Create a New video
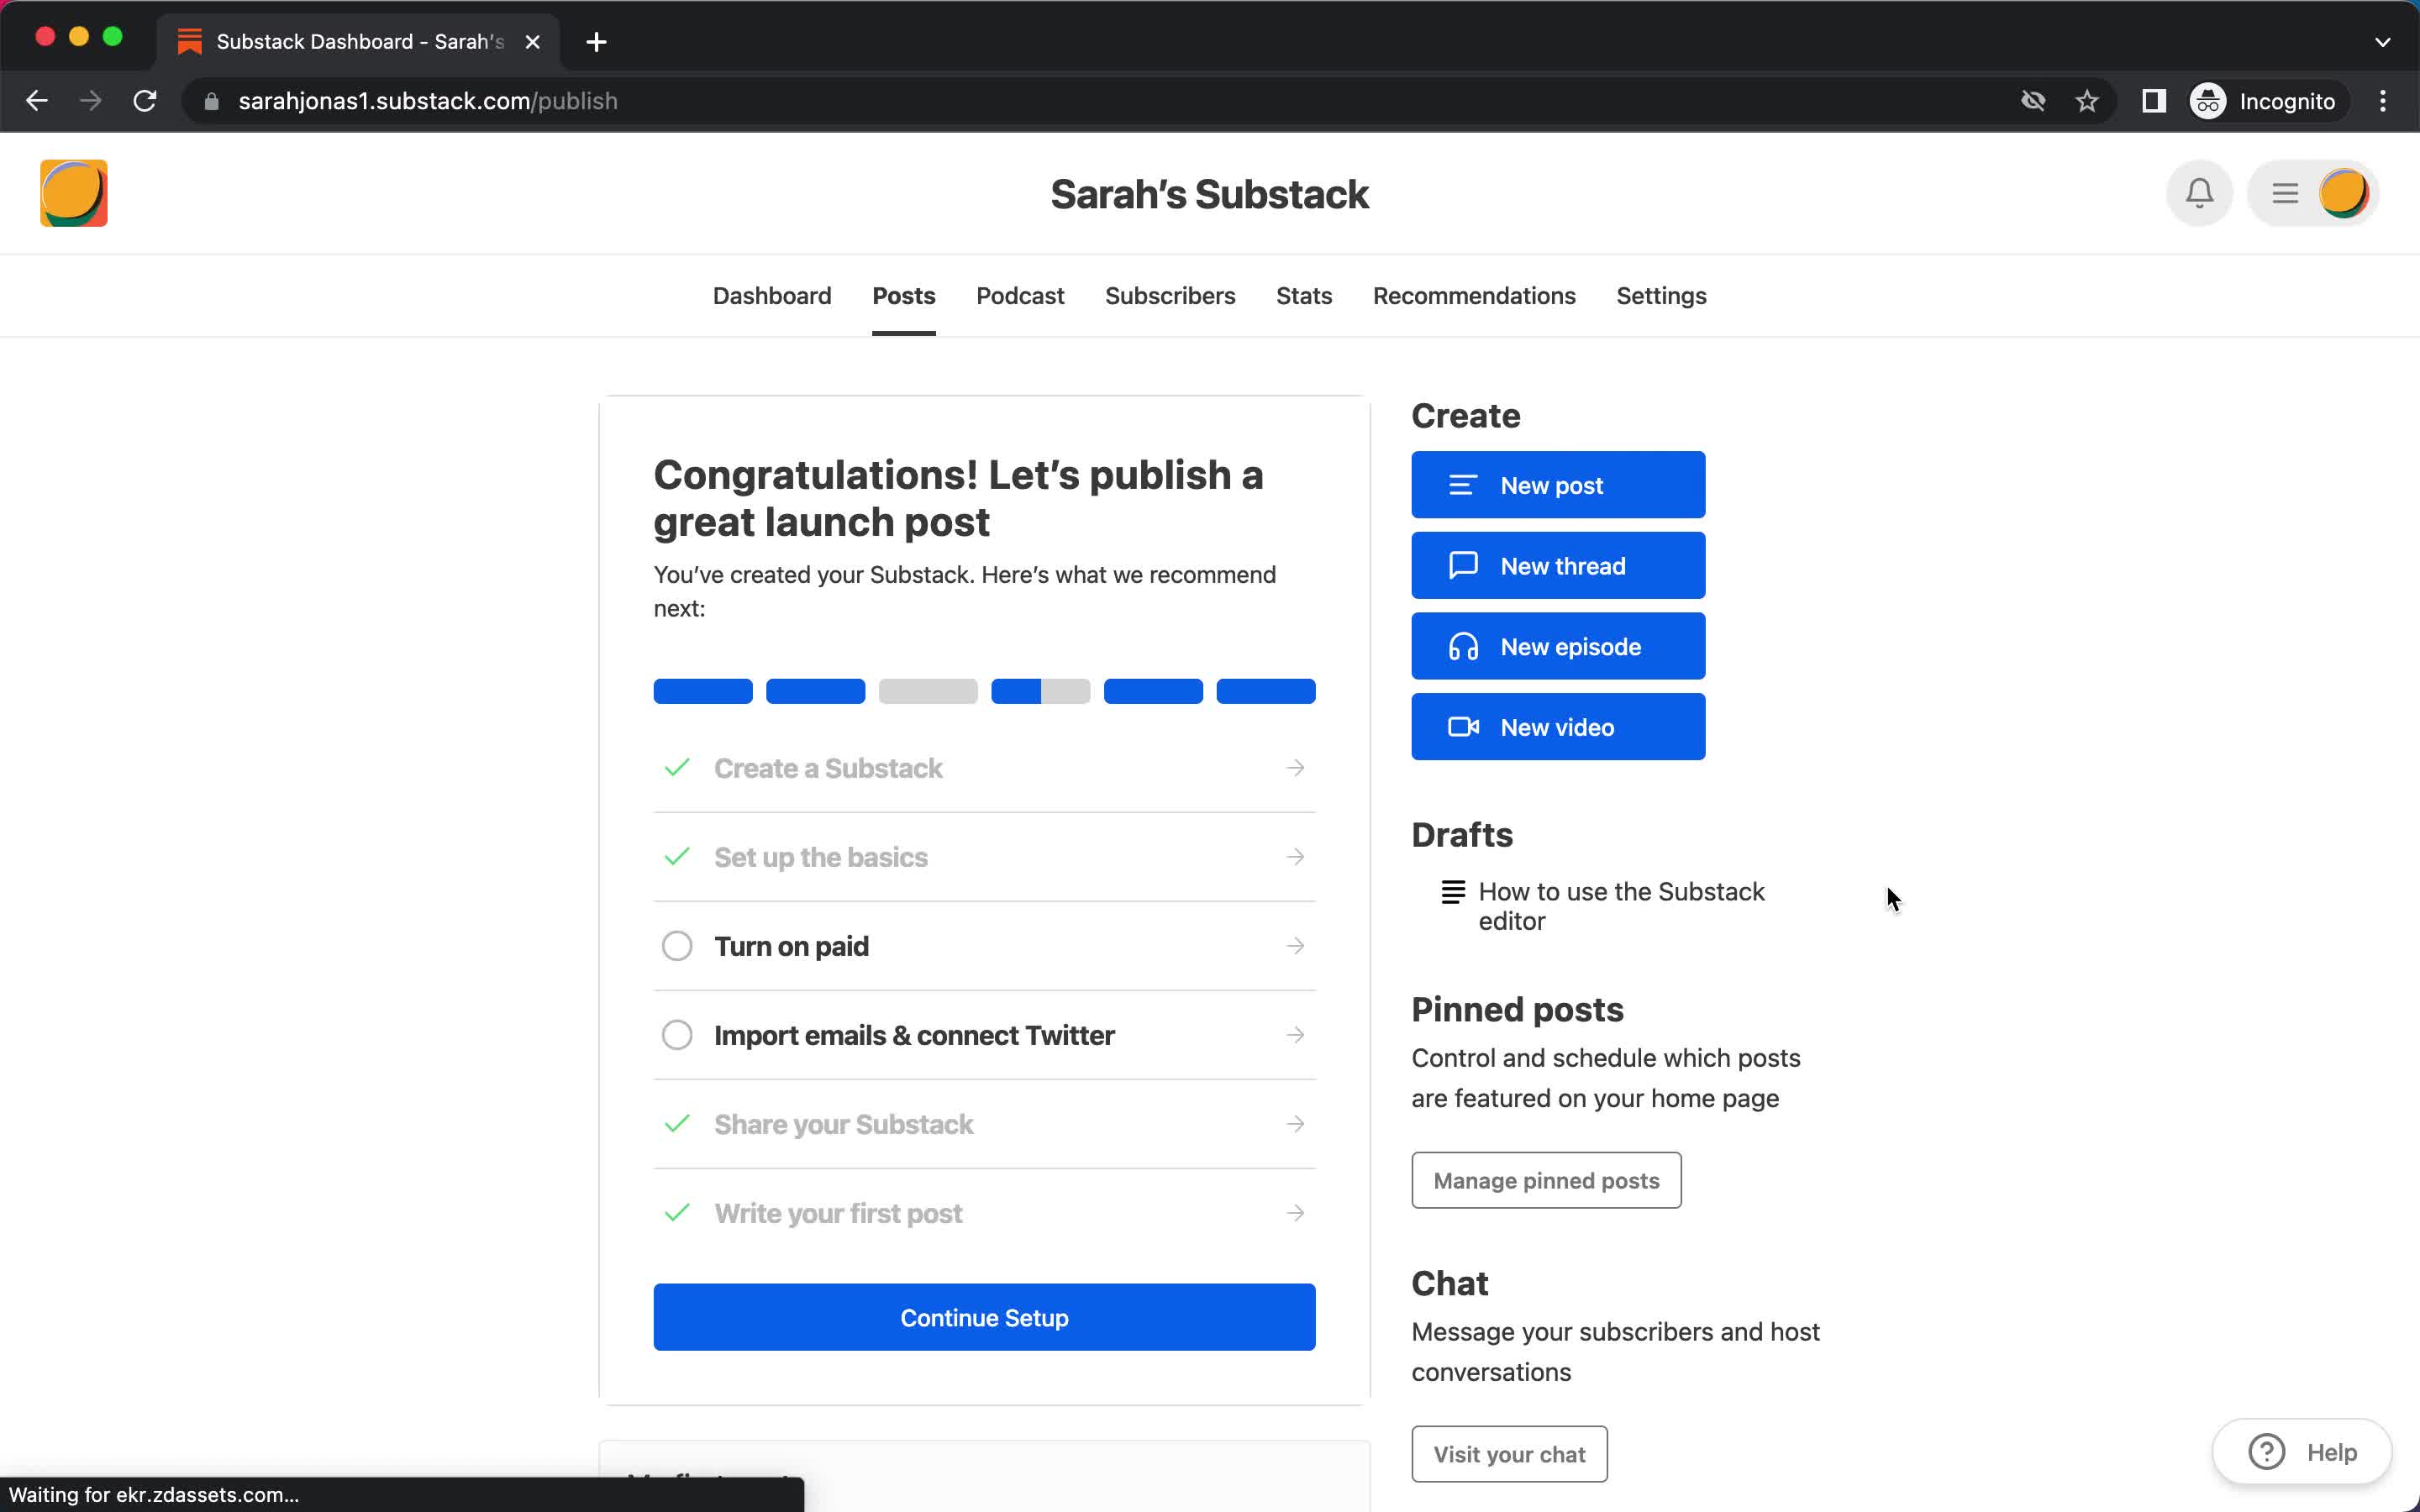The height and width of the screenshot is (1512, 2420). 1558,727
